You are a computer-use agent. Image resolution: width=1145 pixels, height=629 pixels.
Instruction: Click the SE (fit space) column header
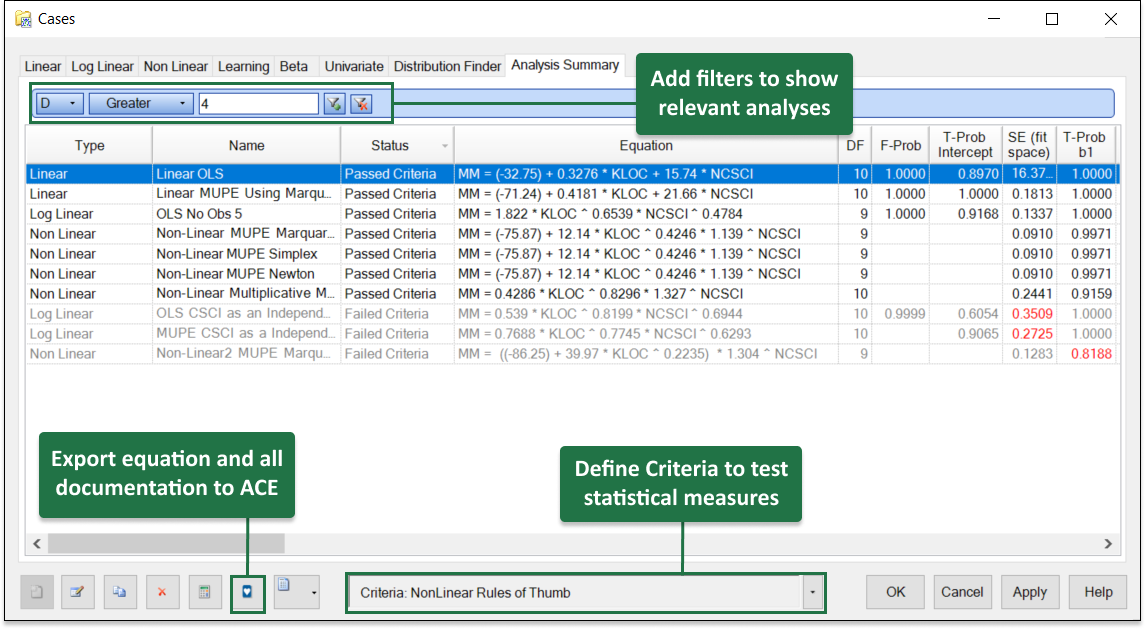[1028, 145]
